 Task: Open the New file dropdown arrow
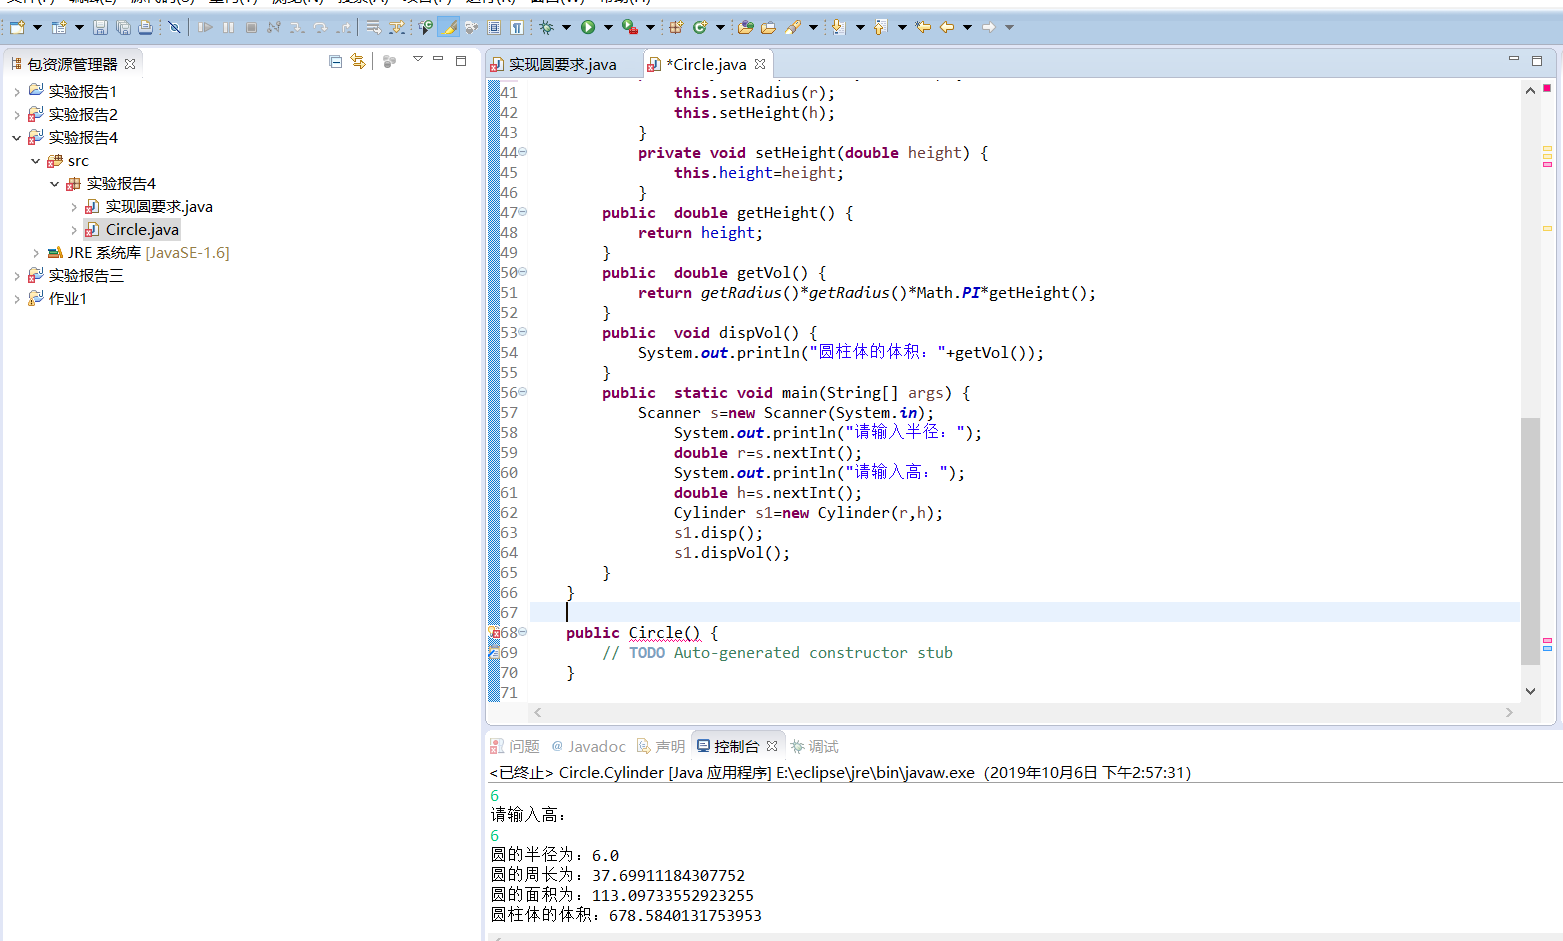tap(37, 27)
